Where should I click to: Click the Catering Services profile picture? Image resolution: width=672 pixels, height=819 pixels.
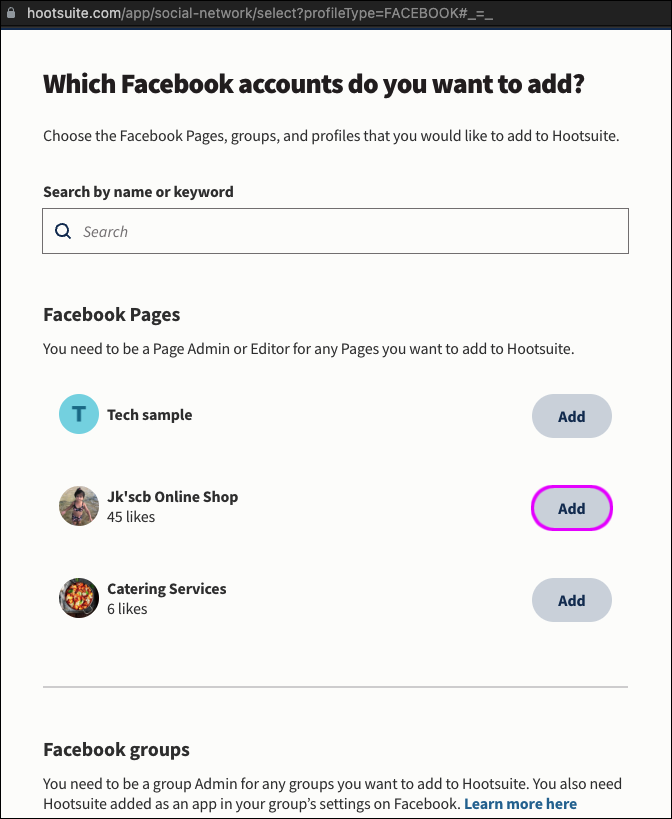[79, 598]
